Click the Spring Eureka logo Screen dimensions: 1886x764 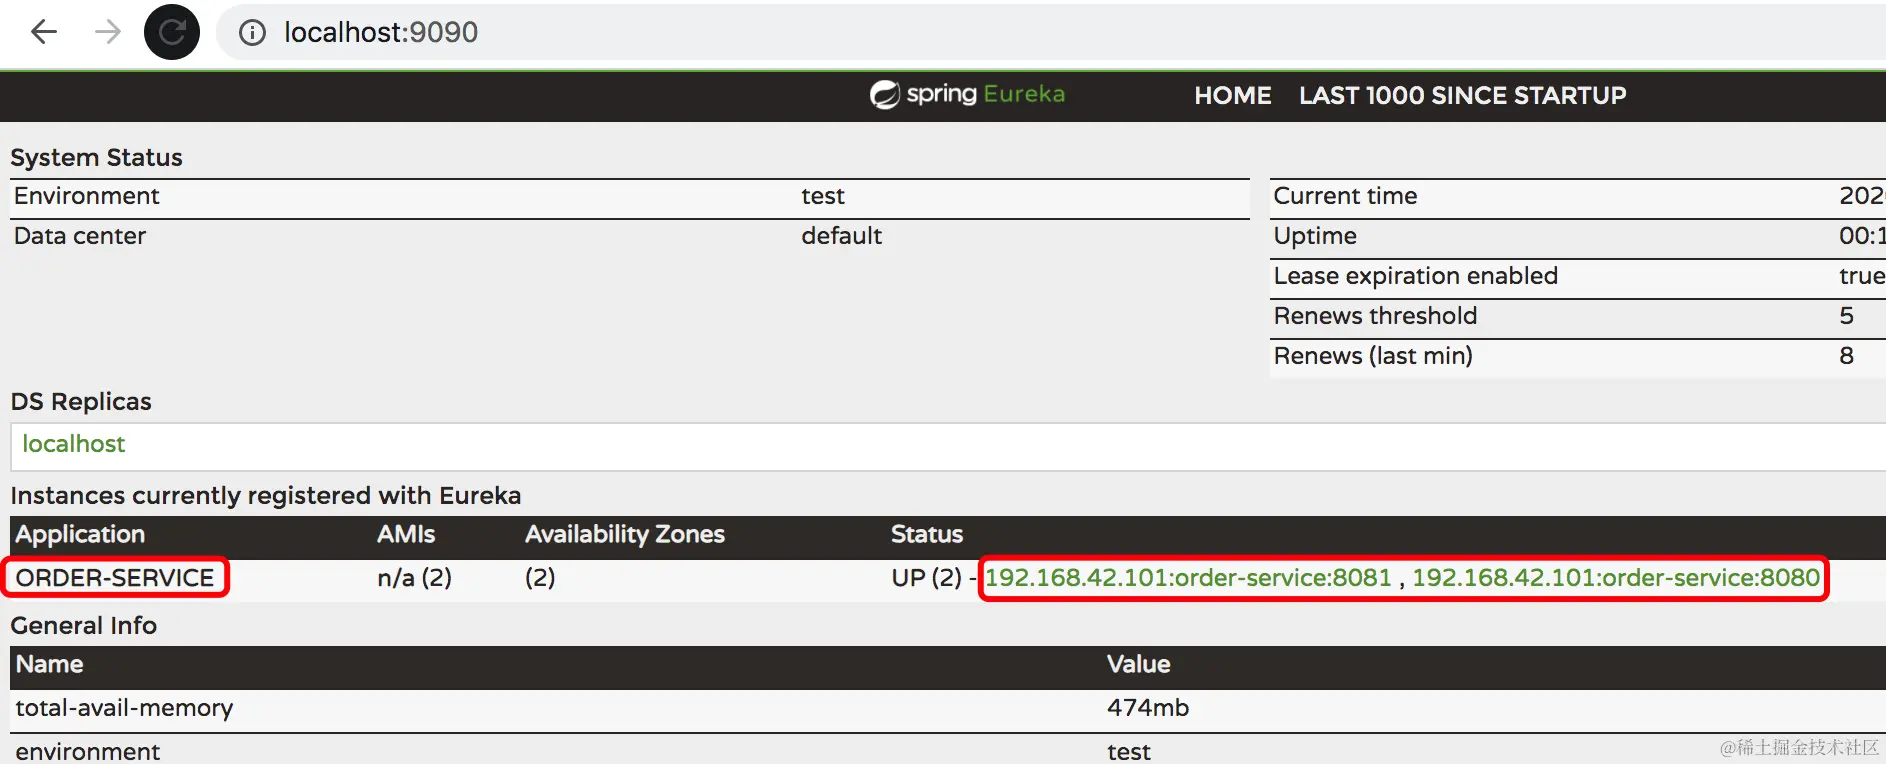pyautogui.click(x=967, y=95)
